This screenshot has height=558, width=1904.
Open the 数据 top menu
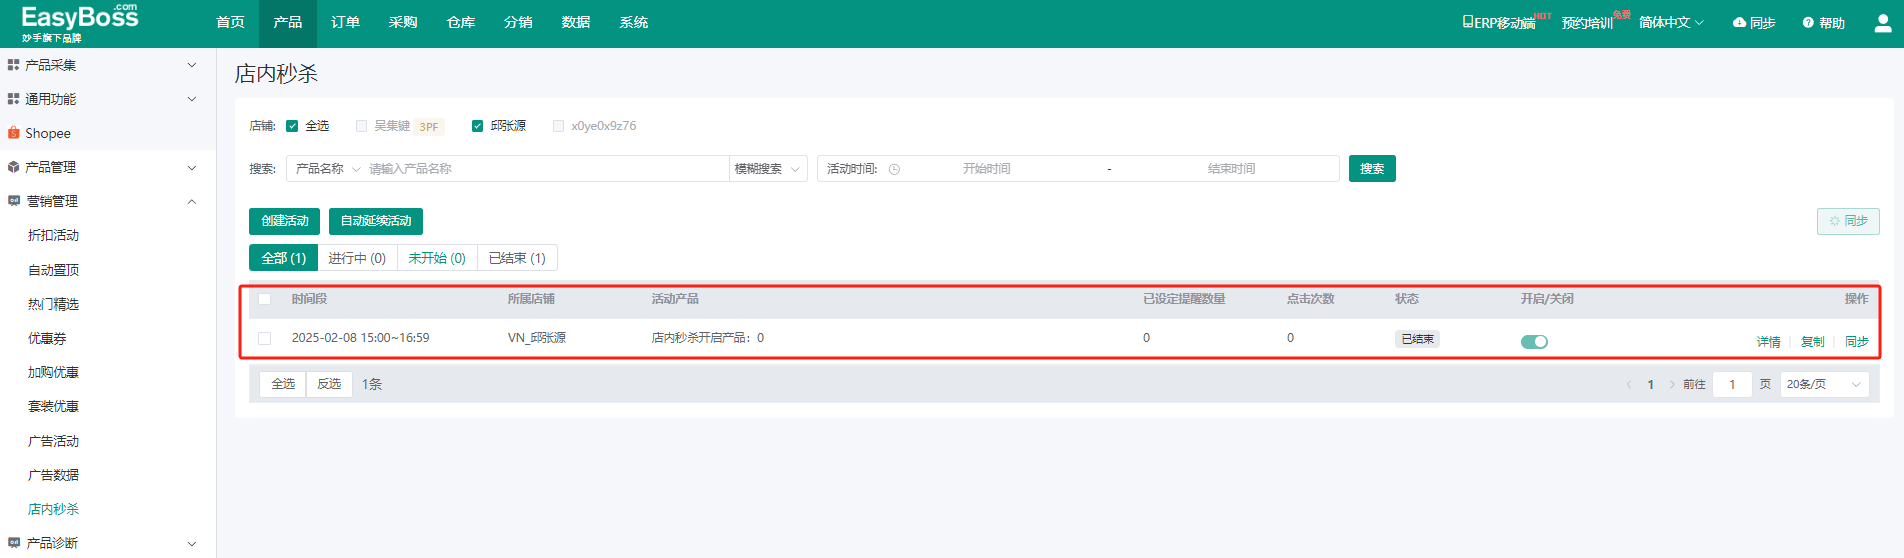[576, 23]
